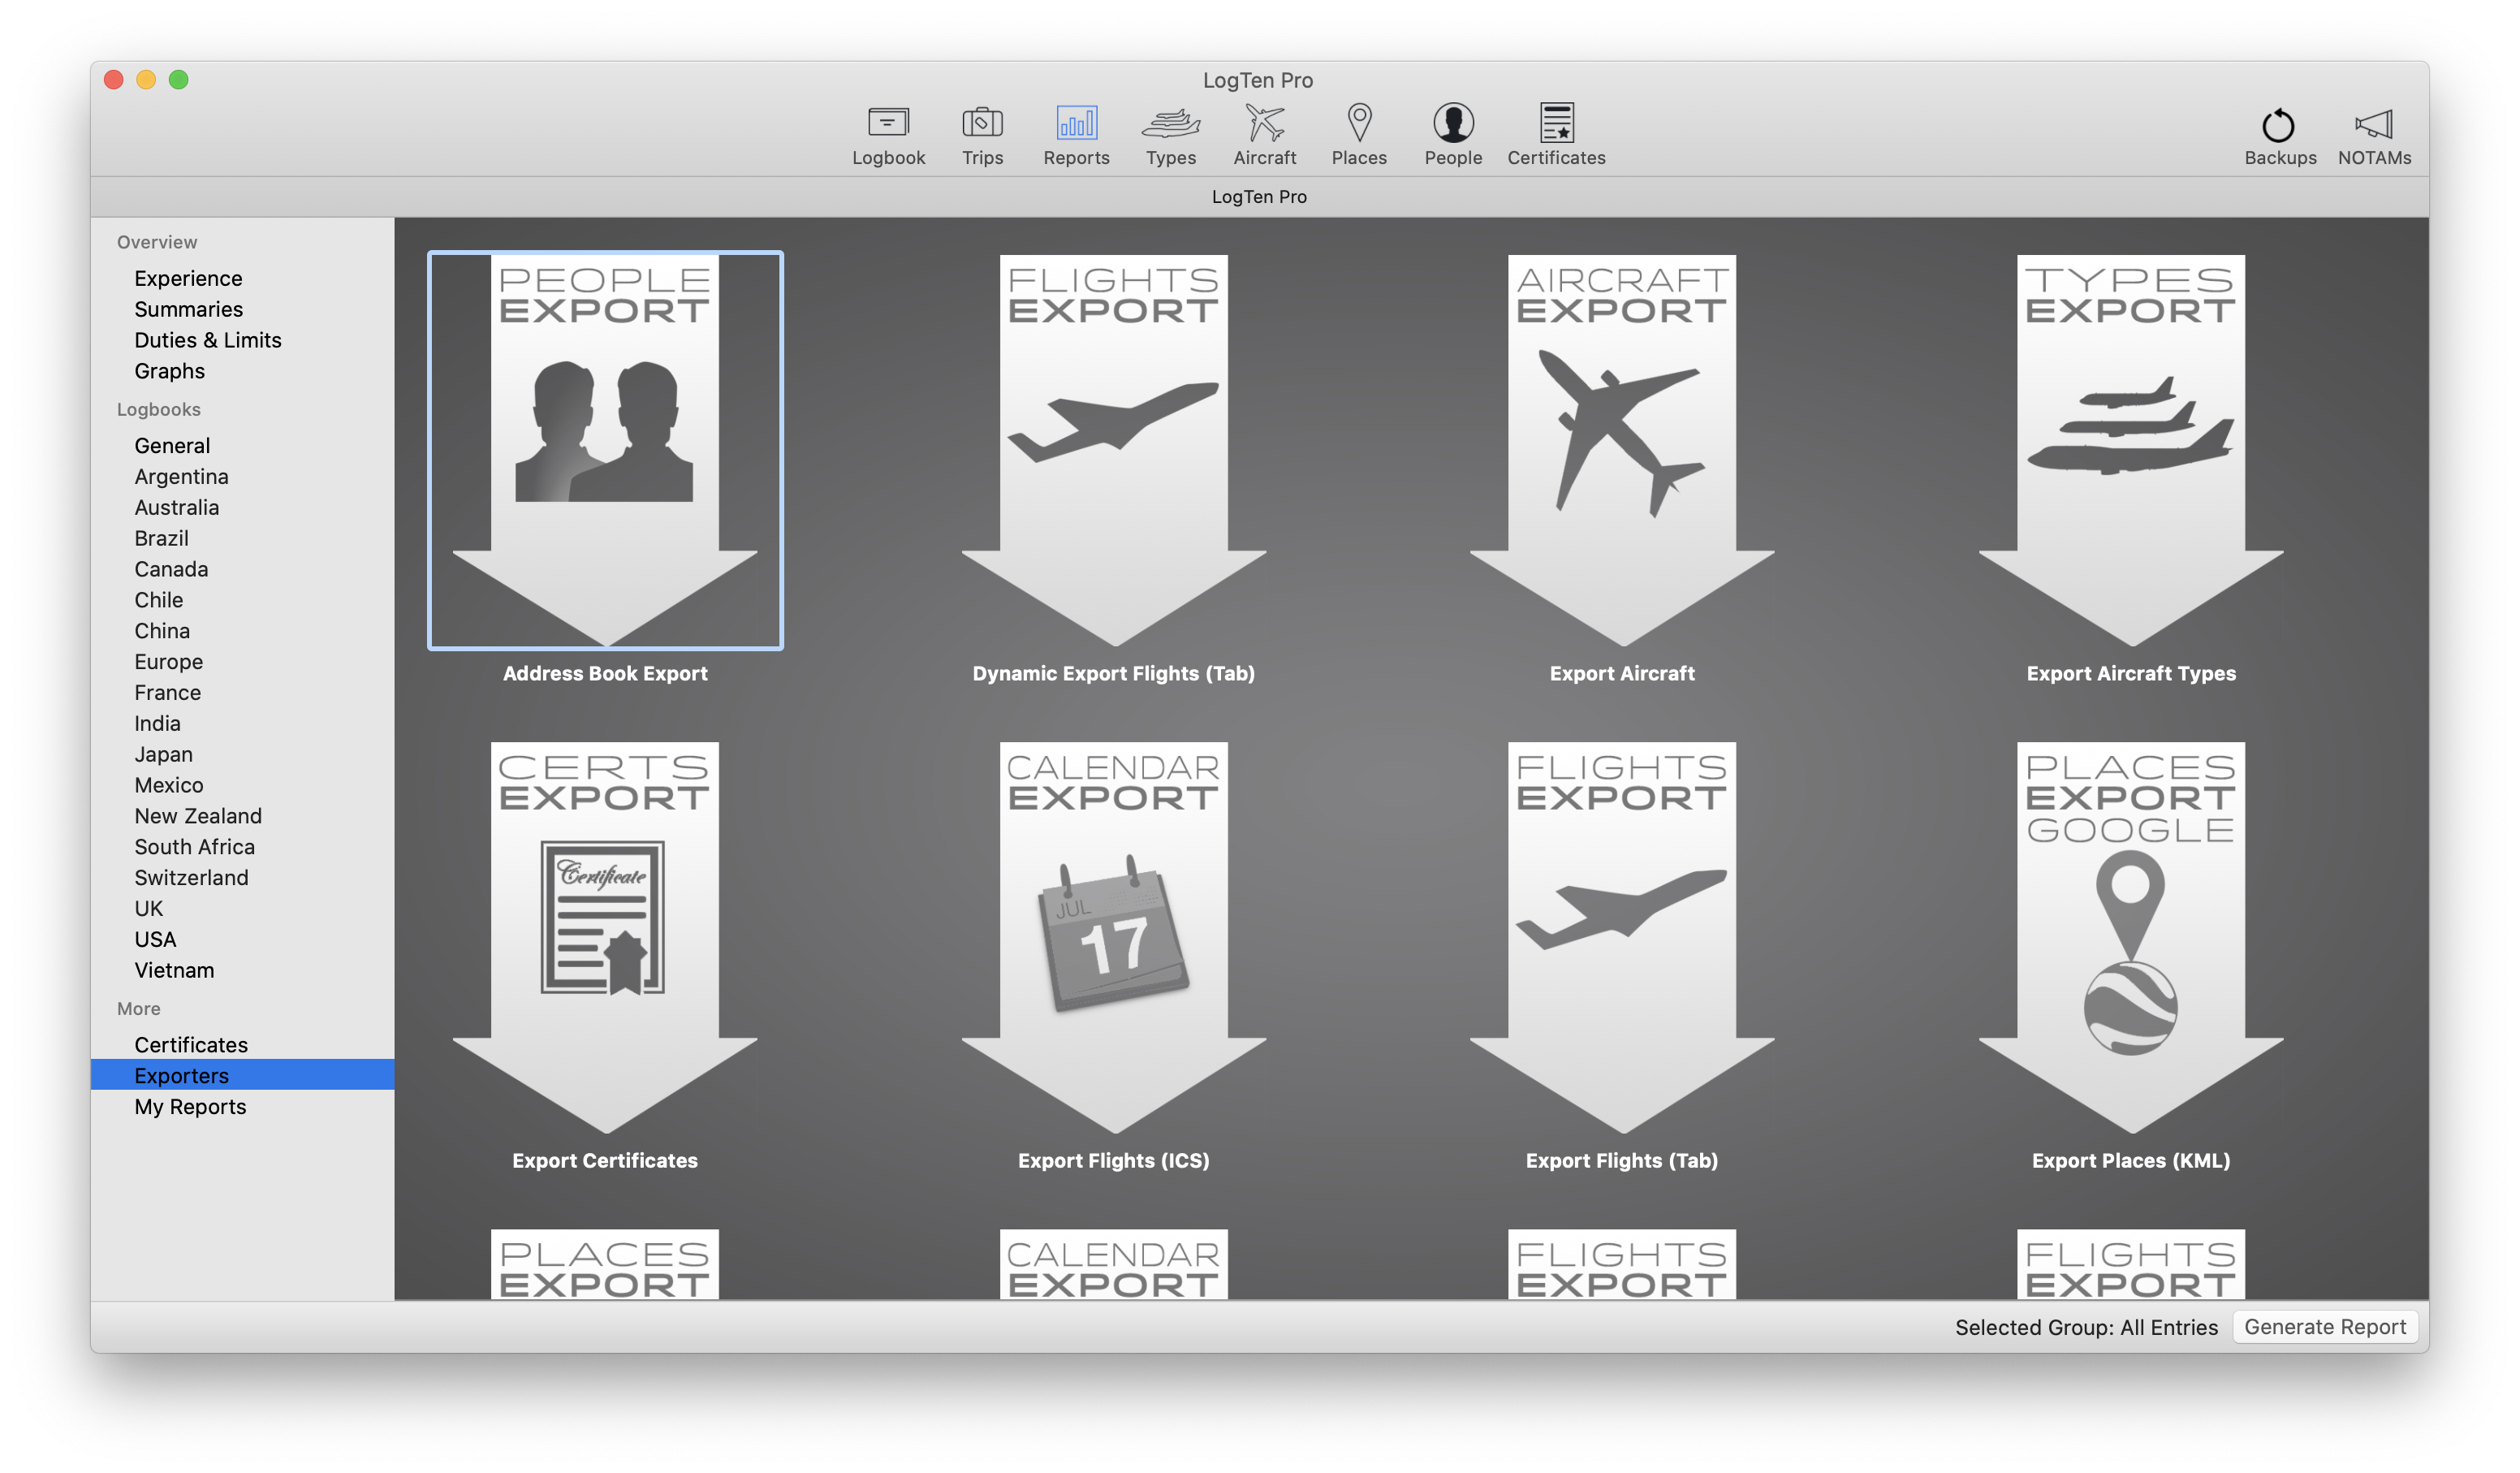This screenshot has width=2520, height=1473.
Task: Select the Export Certificates exporter
Action: click(605, 937)
